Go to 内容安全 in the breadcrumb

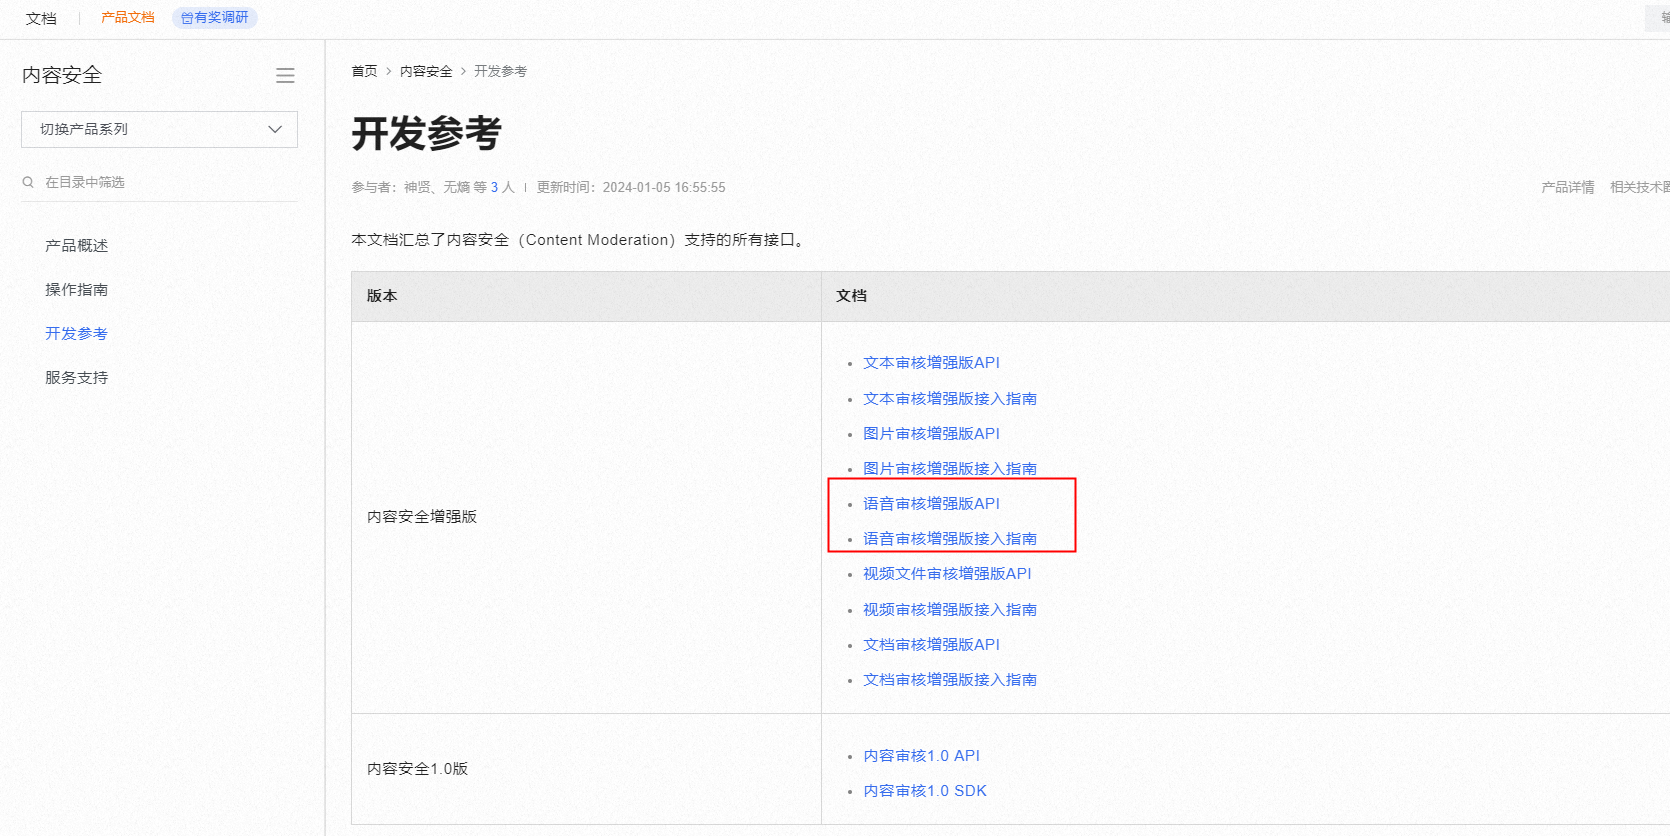pyautogui.click(x=426, y=71)
